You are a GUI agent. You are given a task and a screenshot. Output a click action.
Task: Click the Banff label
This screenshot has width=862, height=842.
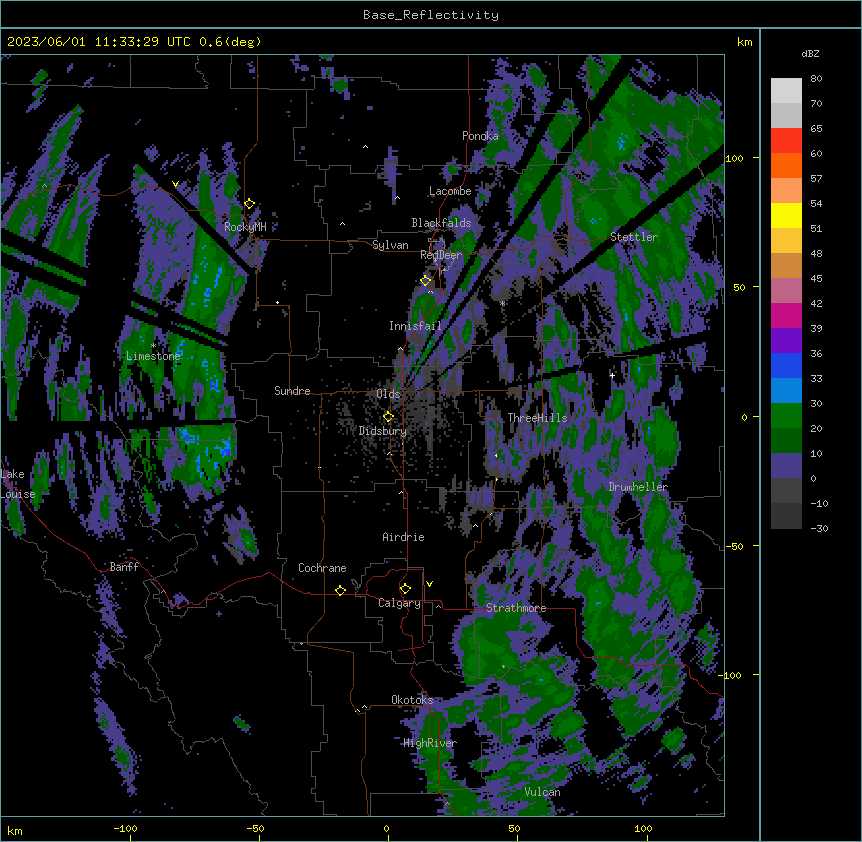(124, 567)
